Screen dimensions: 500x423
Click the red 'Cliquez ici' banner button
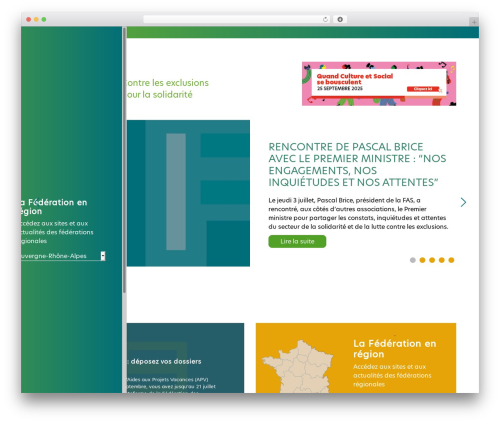[423, 89]
